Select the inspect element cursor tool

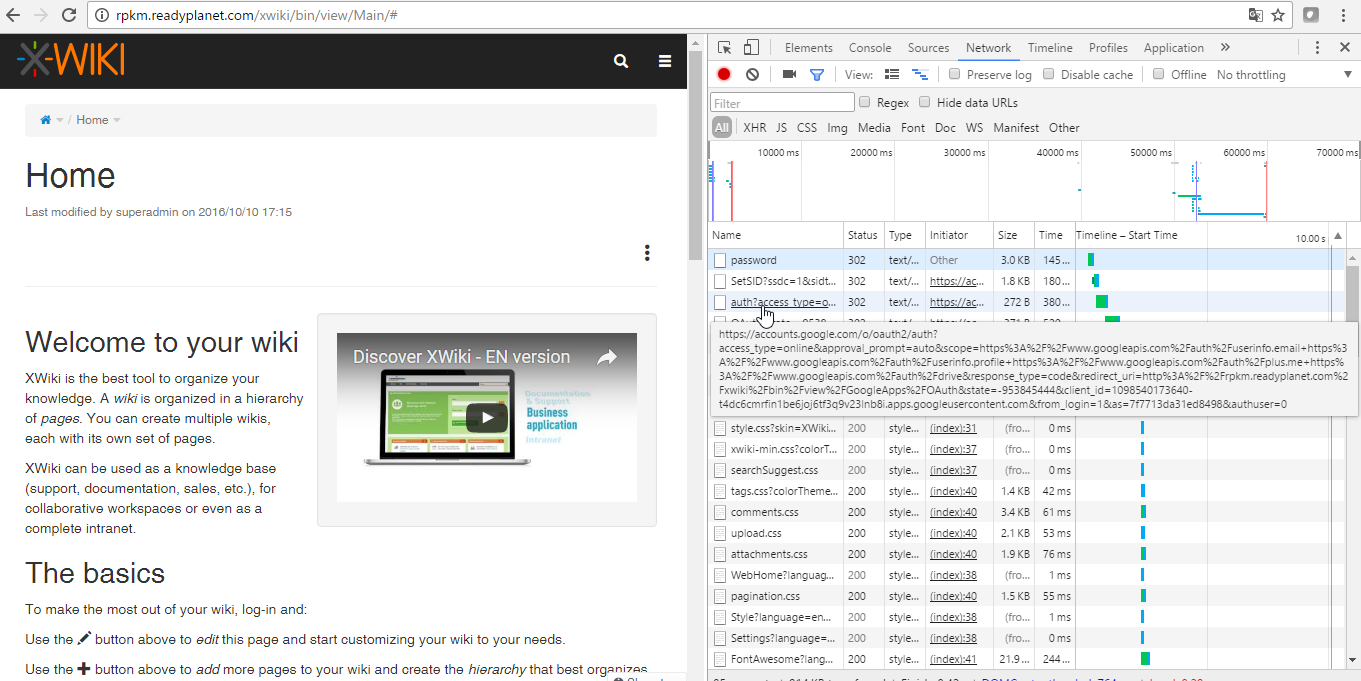pos(725,47)
